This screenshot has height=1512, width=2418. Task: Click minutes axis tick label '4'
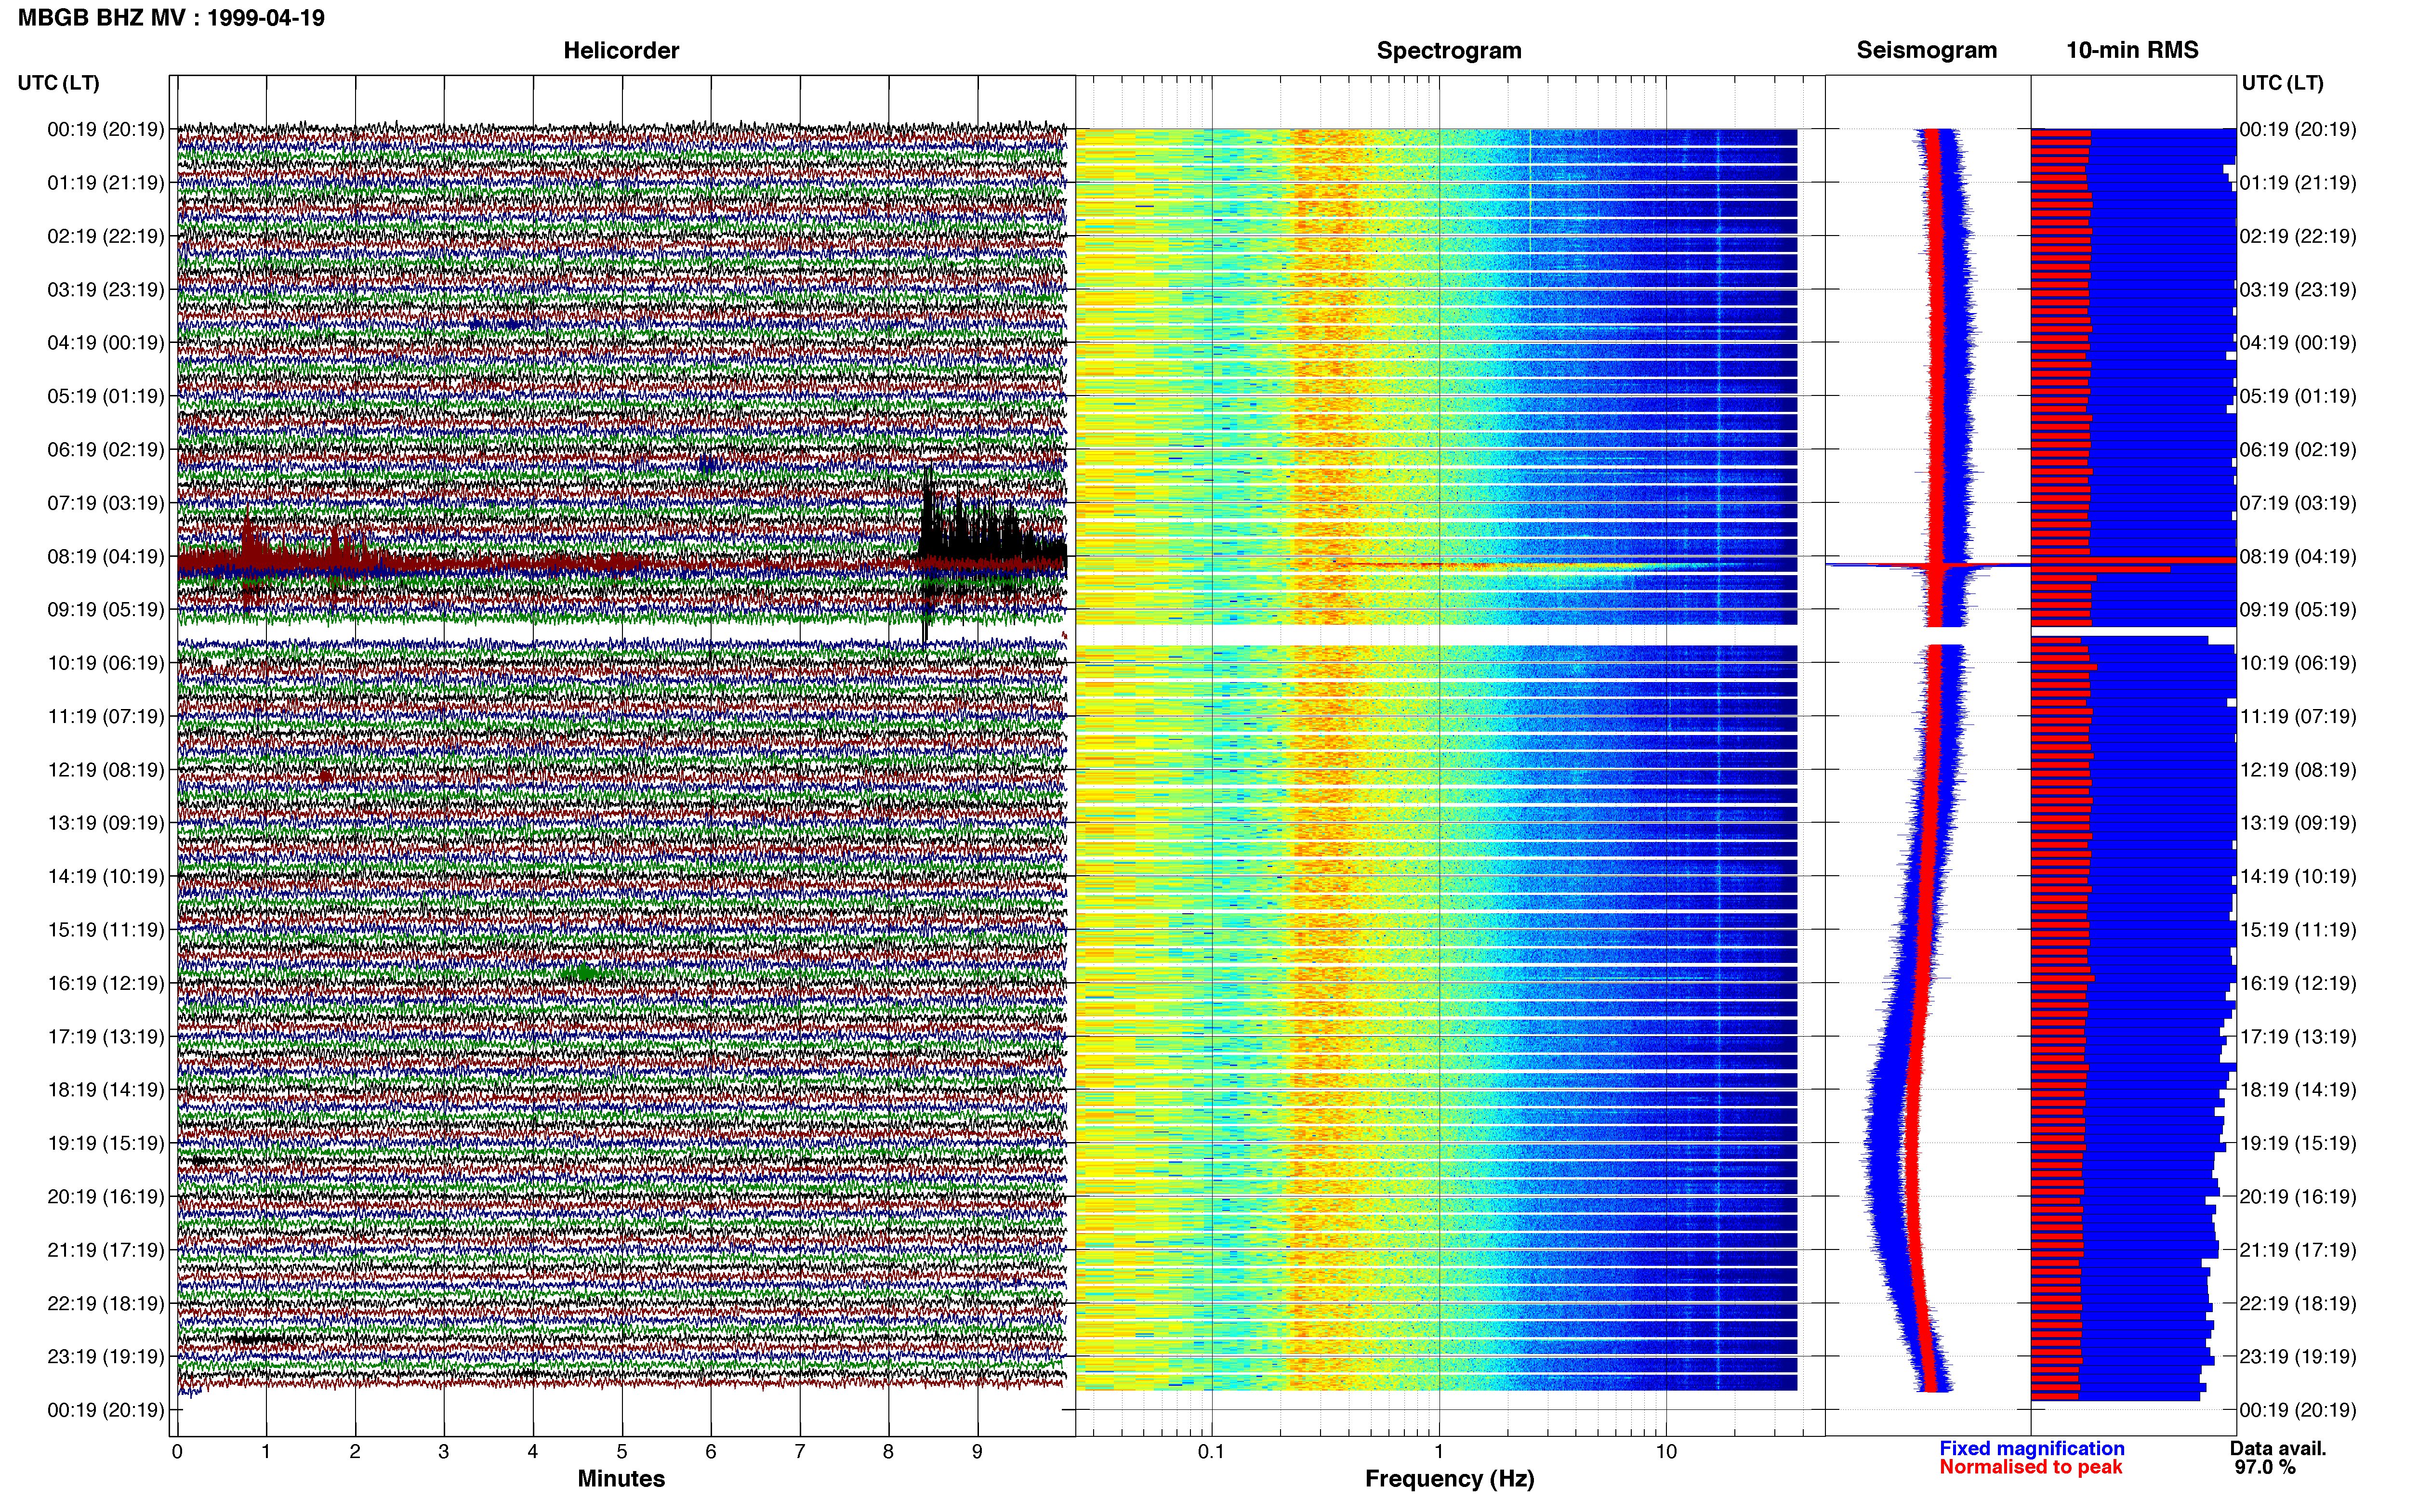click(x=533, y=1451)
